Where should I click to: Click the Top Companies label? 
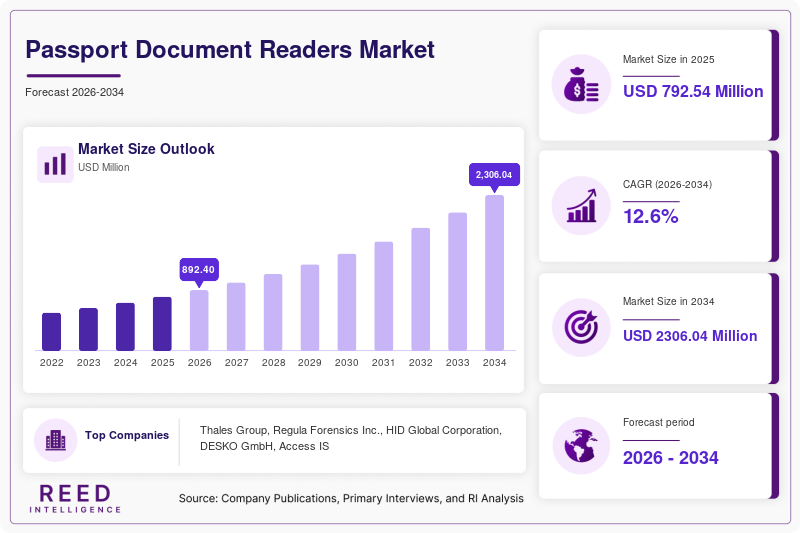coord(127,435)
